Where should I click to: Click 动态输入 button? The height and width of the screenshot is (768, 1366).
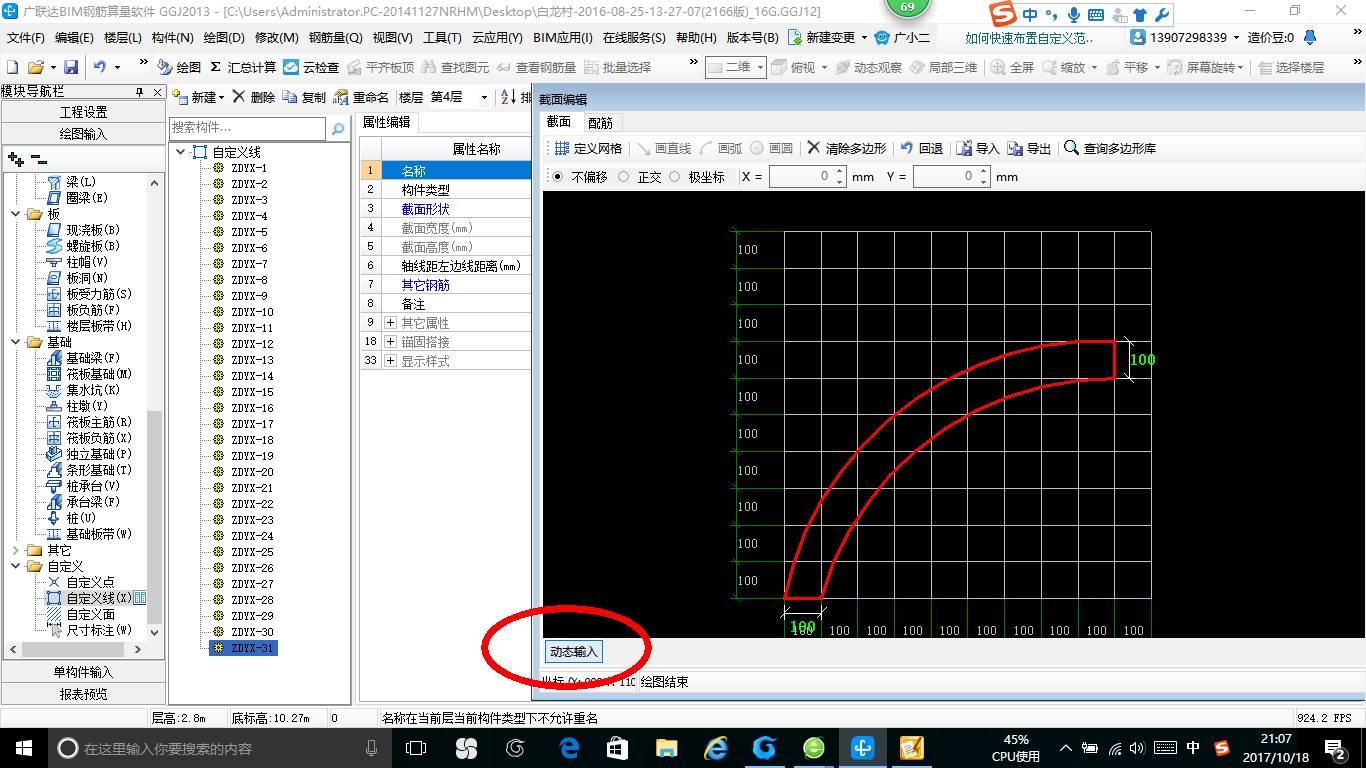click(x=574, y=652)
